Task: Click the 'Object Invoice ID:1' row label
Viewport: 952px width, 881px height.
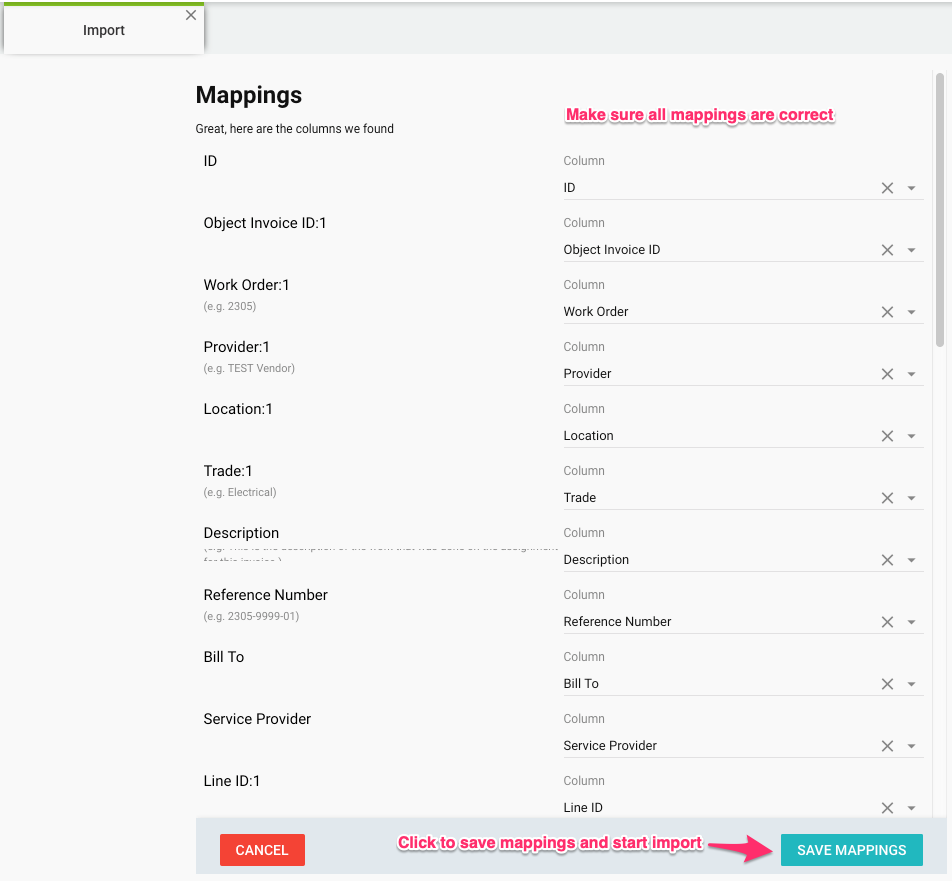Action: pyautogui.click(x=265, y=223)
